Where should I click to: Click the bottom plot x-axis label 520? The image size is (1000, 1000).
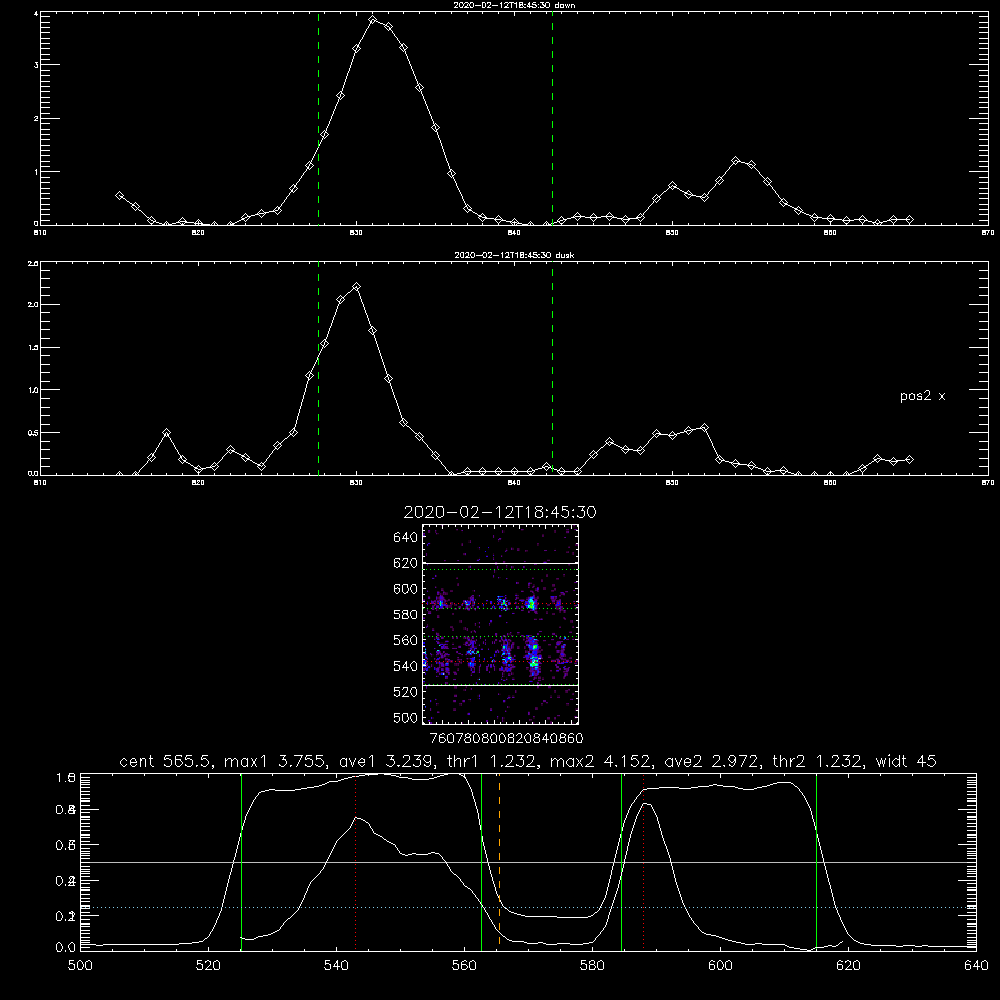pos(208,966)
